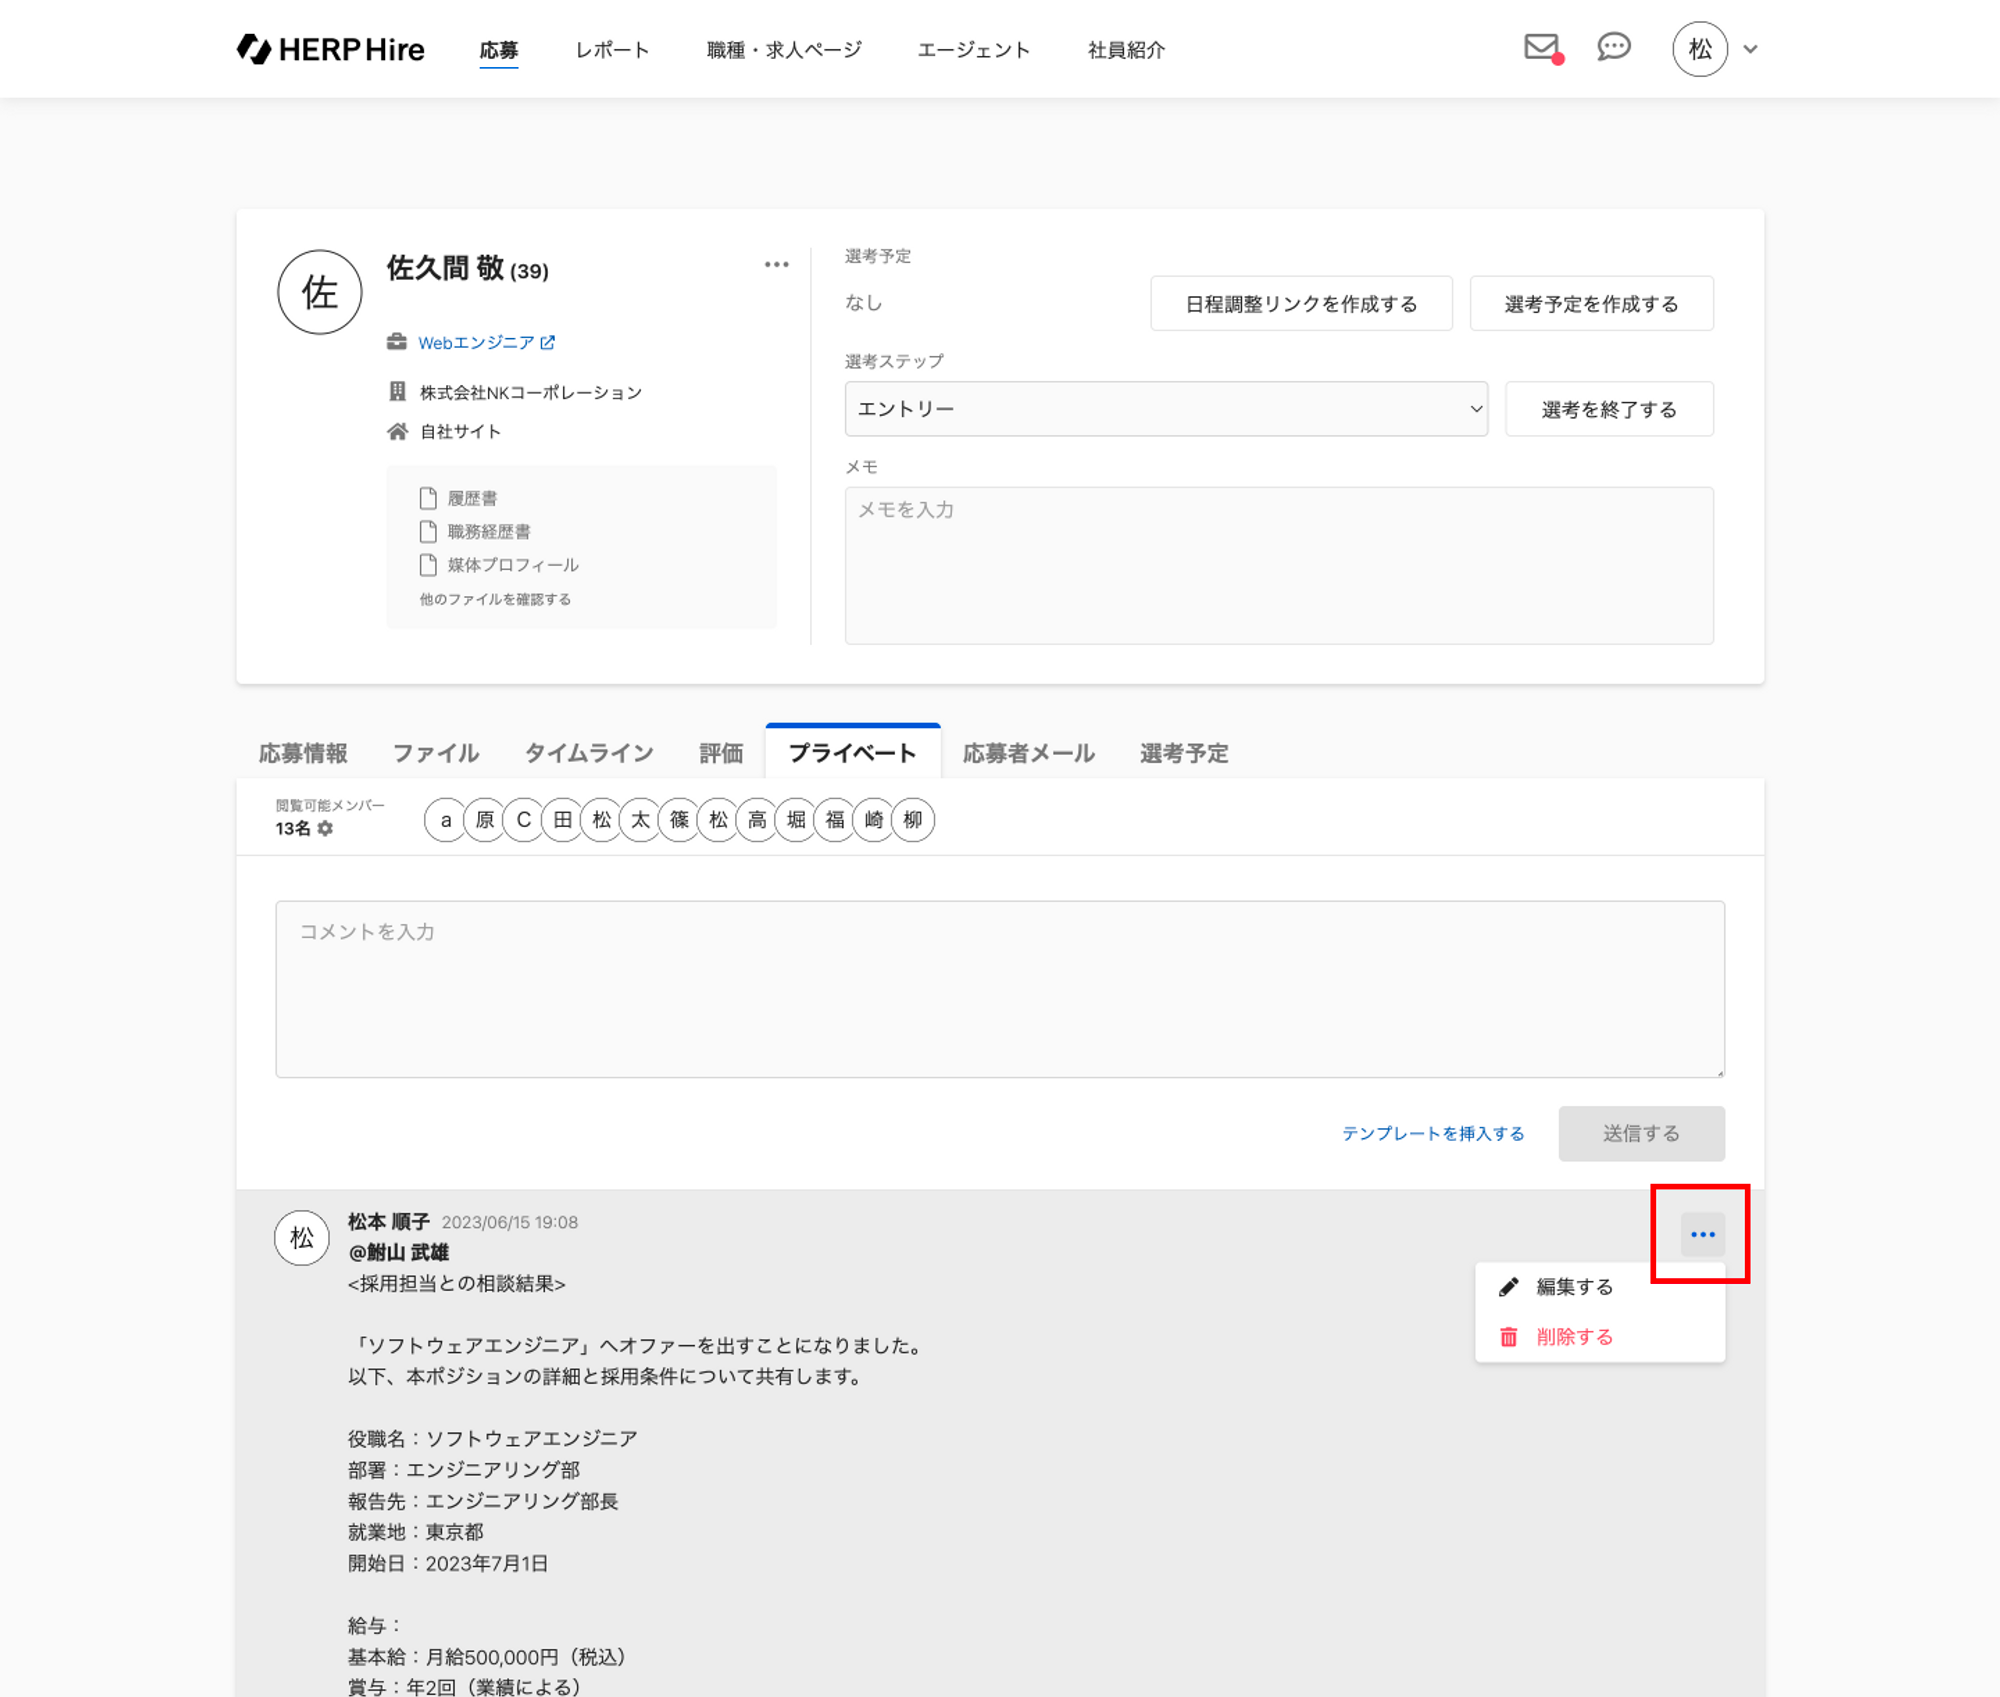Switch to the タイムライン tab
2000x1697 pixels.
click(588, 753)
